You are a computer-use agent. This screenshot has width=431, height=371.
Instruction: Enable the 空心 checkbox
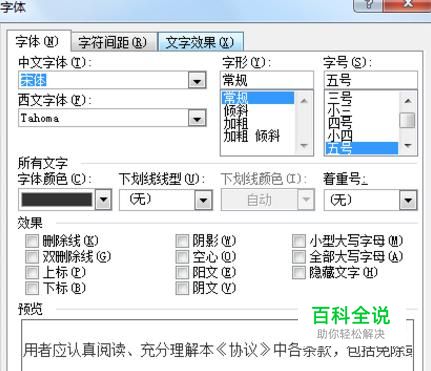click(x=182, y=257)
